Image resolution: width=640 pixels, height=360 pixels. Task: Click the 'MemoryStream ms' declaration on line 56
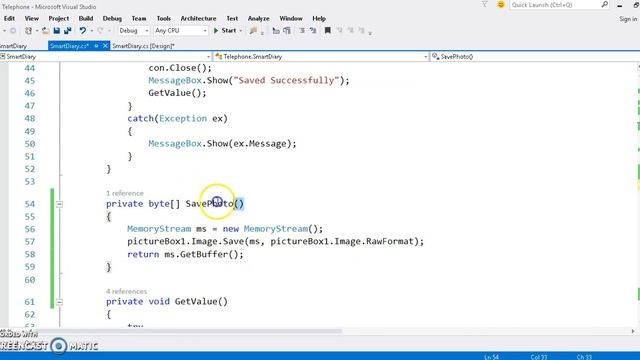167,229
